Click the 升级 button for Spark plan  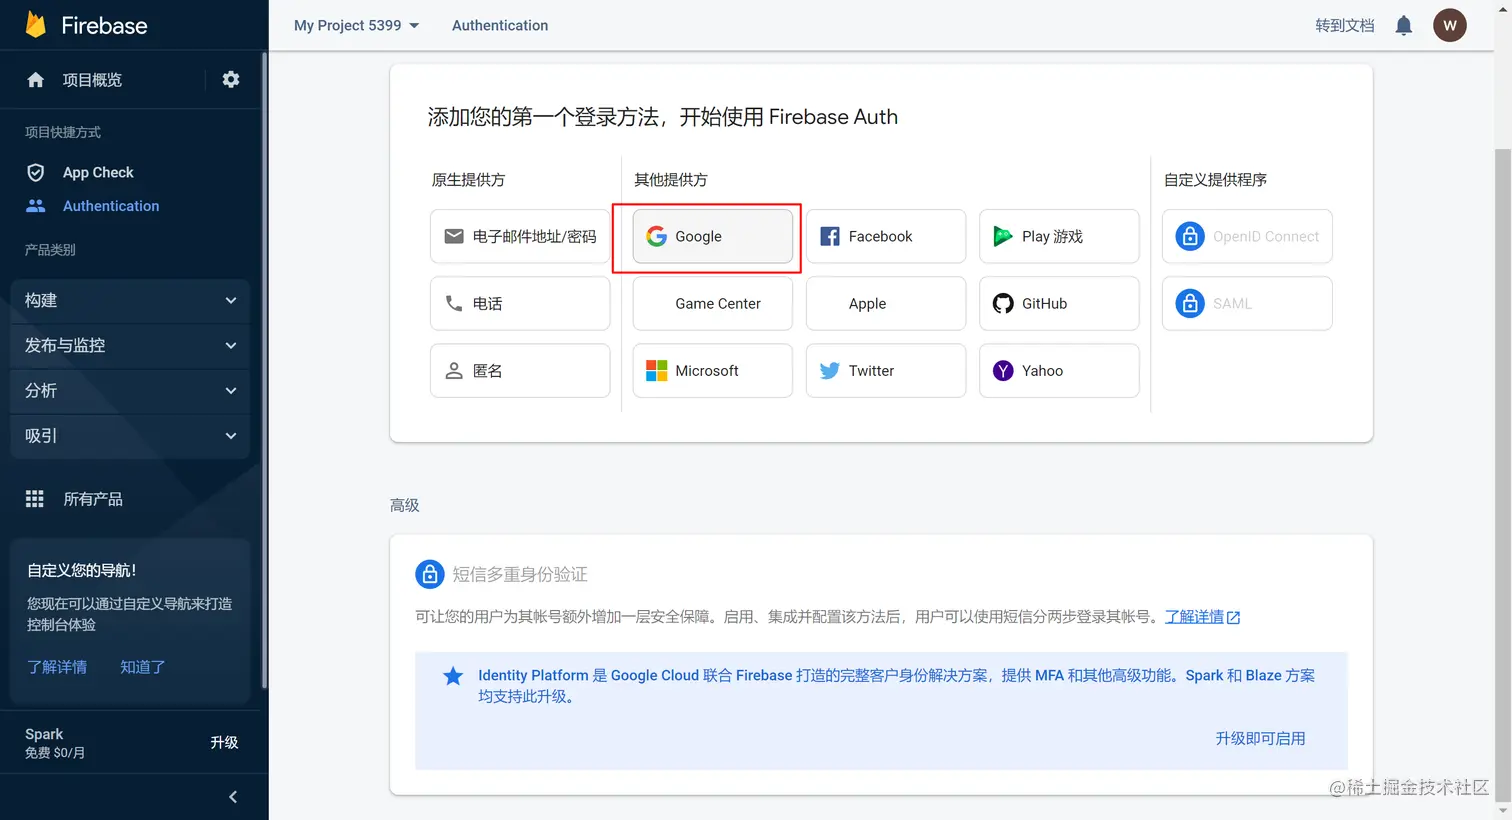[224, 743]
